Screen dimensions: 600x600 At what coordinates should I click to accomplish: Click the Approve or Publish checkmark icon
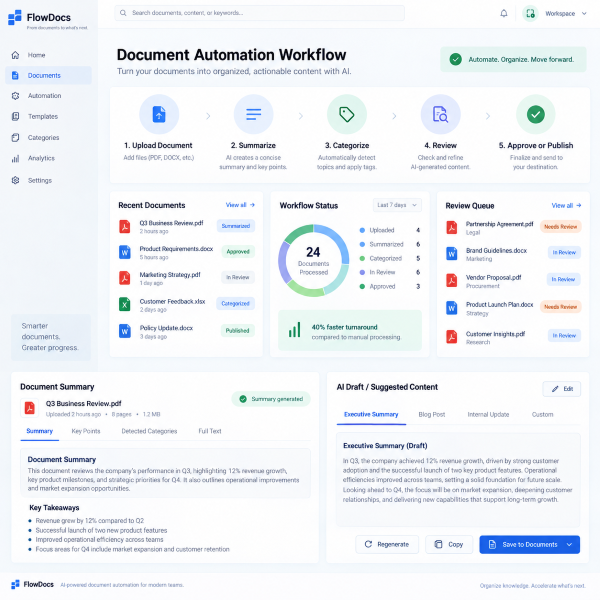(535, 114)
